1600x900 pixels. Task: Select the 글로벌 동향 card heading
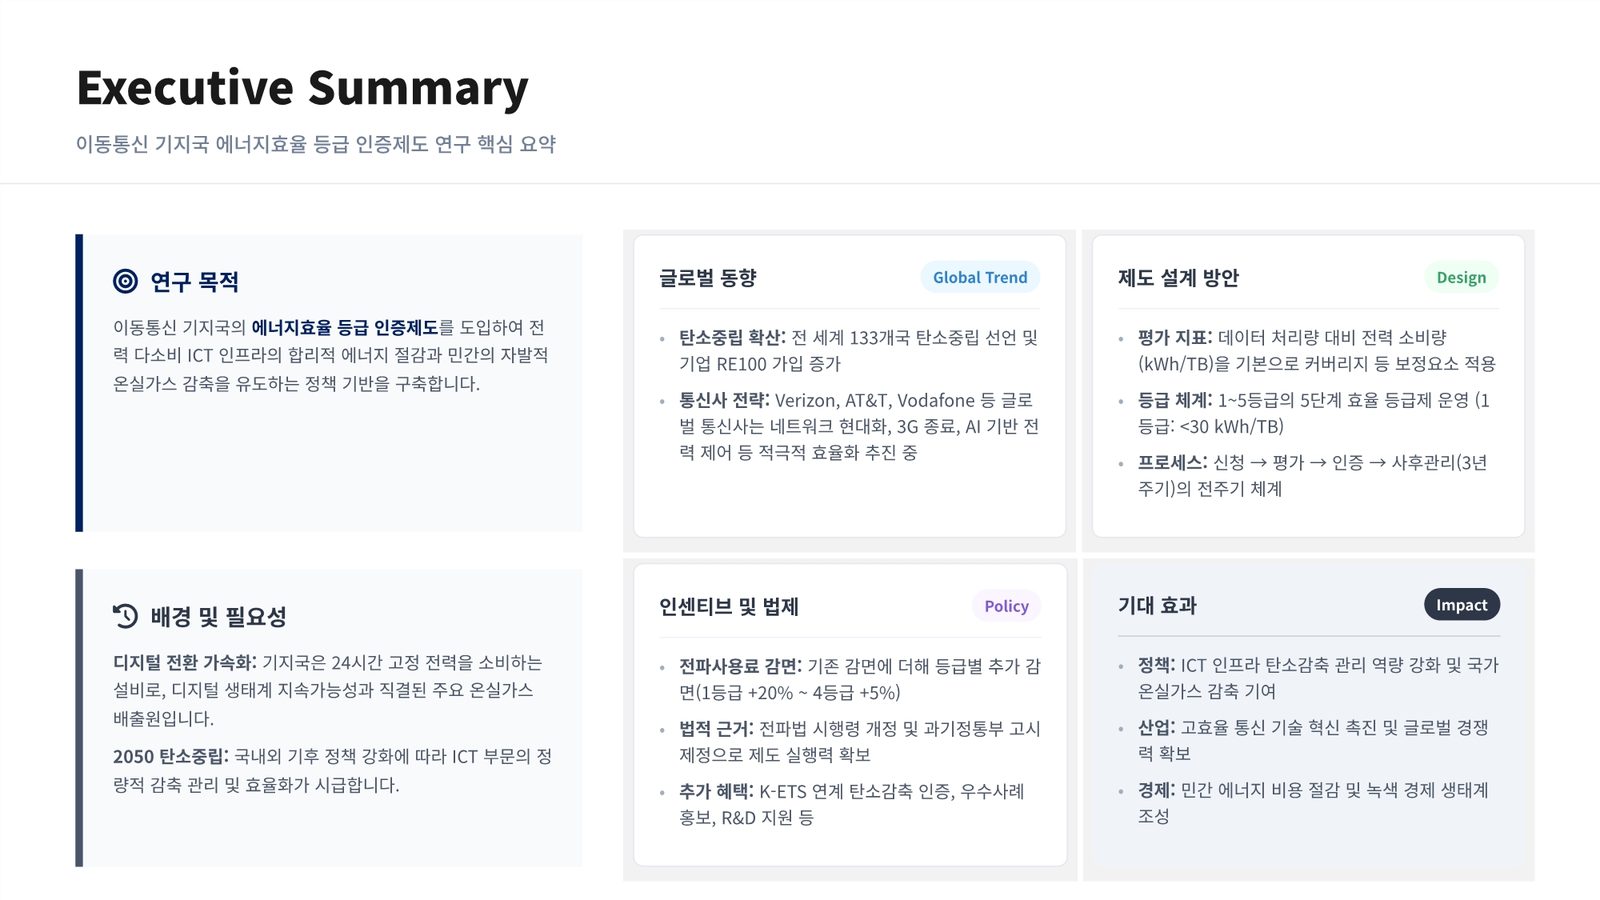click(x=708, y=278)
